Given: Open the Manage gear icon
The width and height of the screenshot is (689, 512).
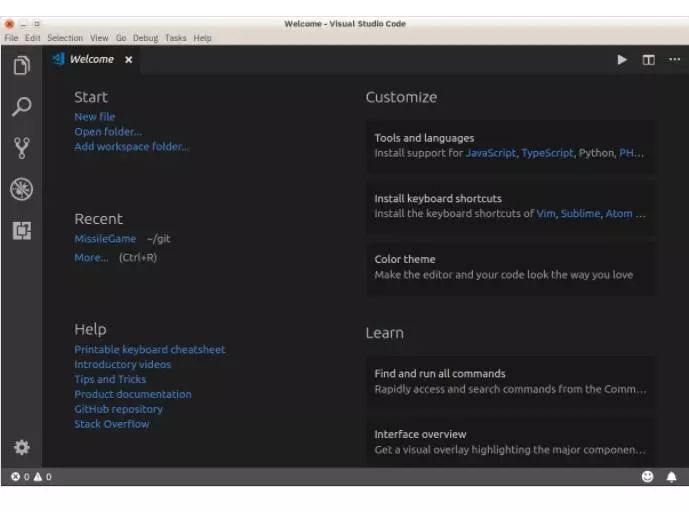Looking at the screenshot, I should pyautogui.click(x=22, y=447).
